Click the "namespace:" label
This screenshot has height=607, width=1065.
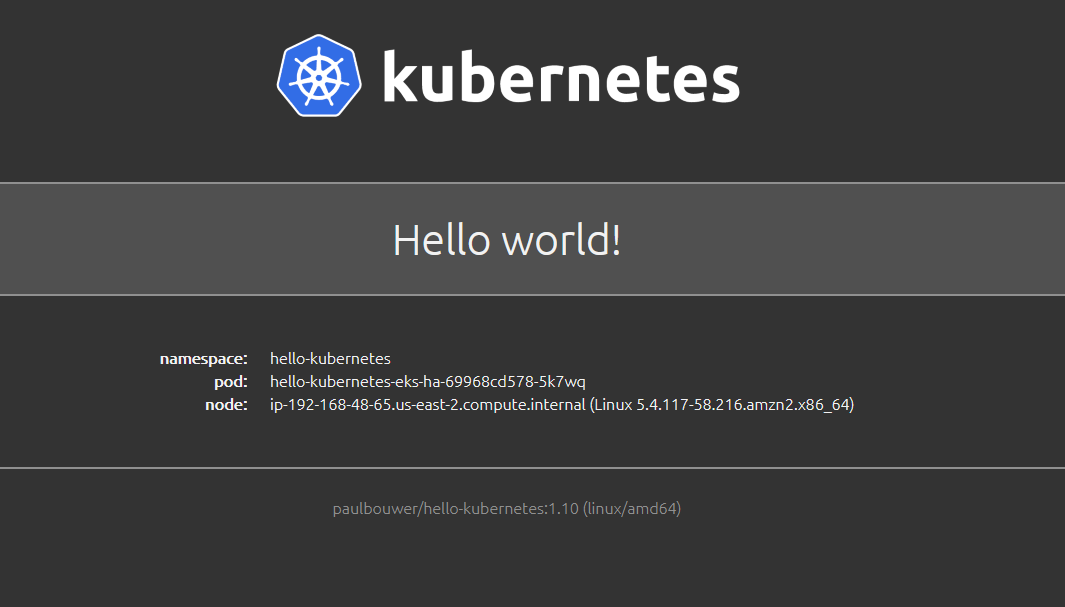tap(204, 358)
